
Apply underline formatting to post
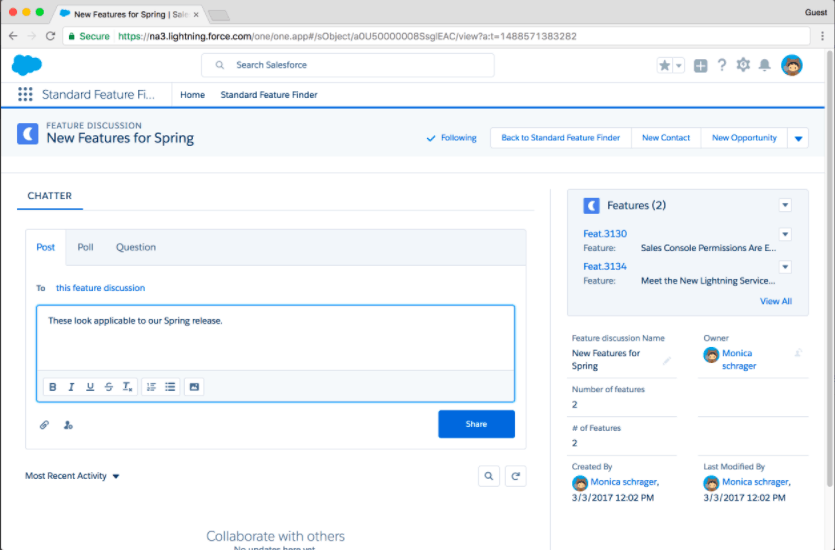(x=90, y=387)
